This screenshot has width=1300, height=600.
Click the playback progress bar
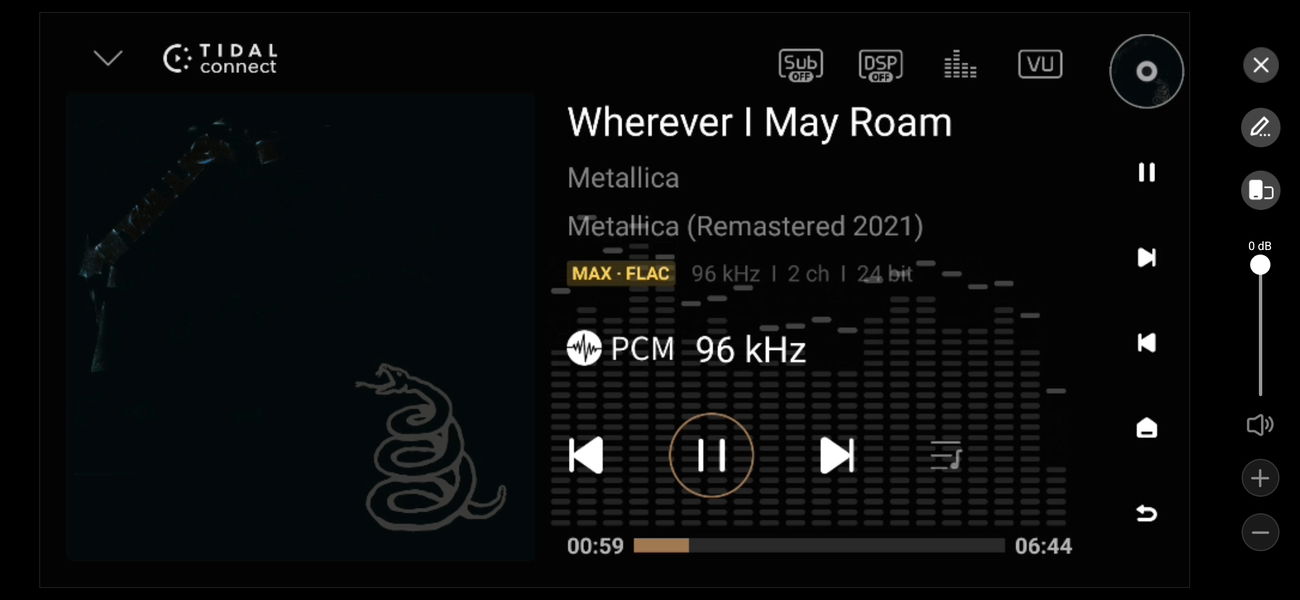819,546
